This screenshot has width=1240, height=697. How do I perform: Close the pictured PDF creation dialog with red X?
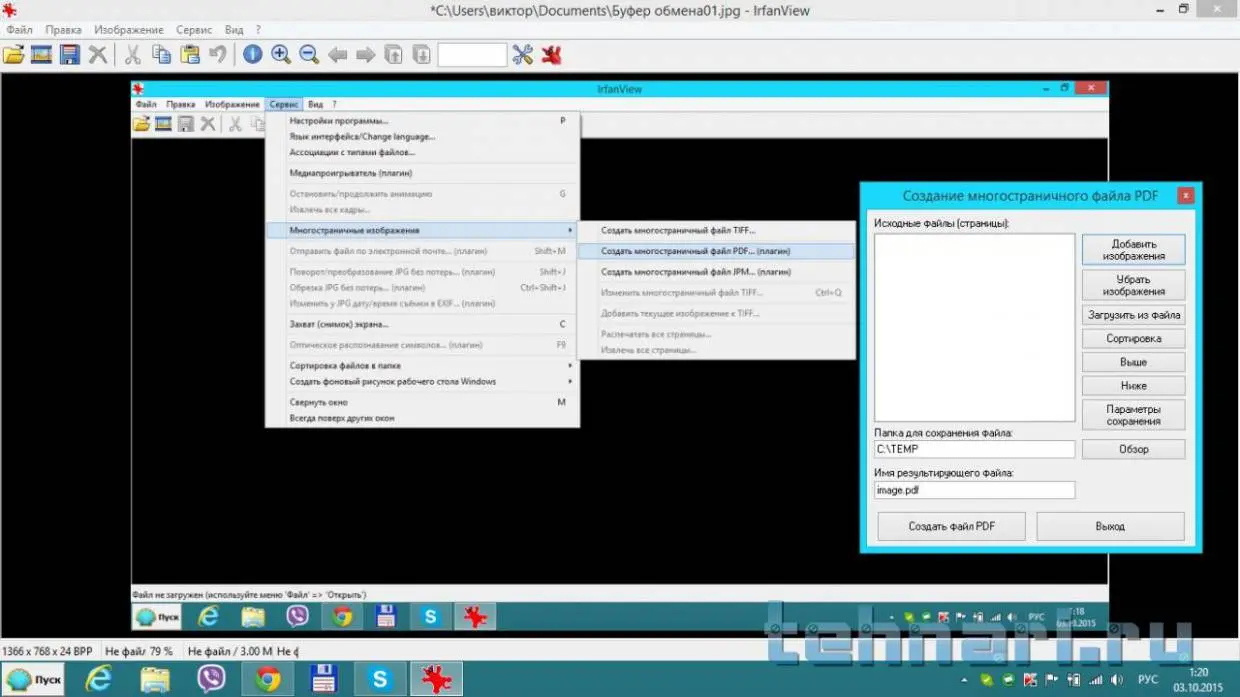(x=1185, y=196)
